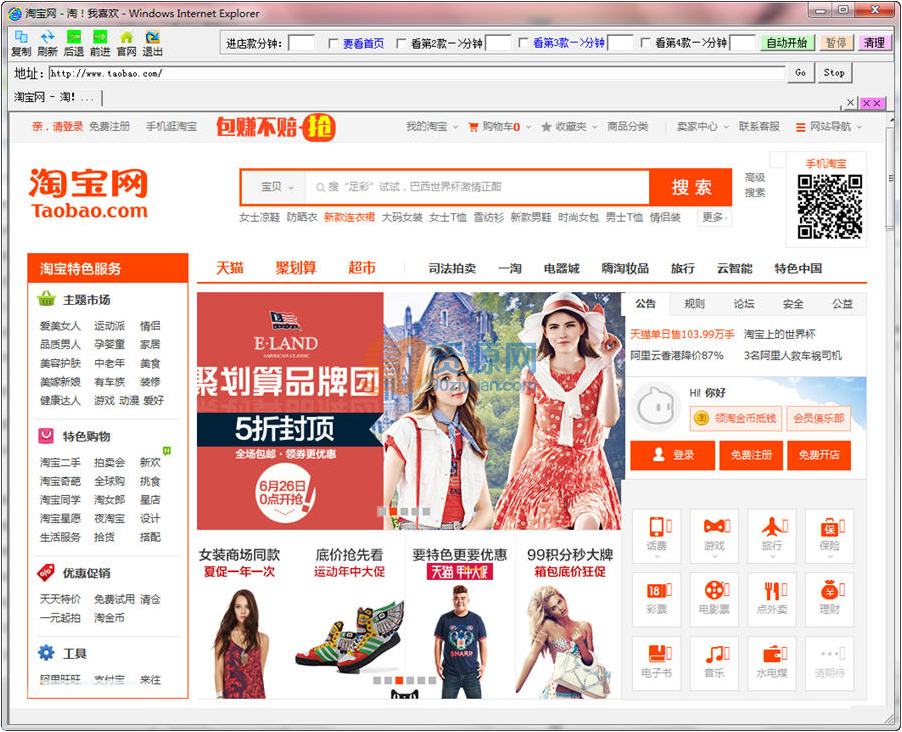The height and width of the screenshot is (732, 902).
Task: Switch to the 公益 tab
Action: click(842, 303)
